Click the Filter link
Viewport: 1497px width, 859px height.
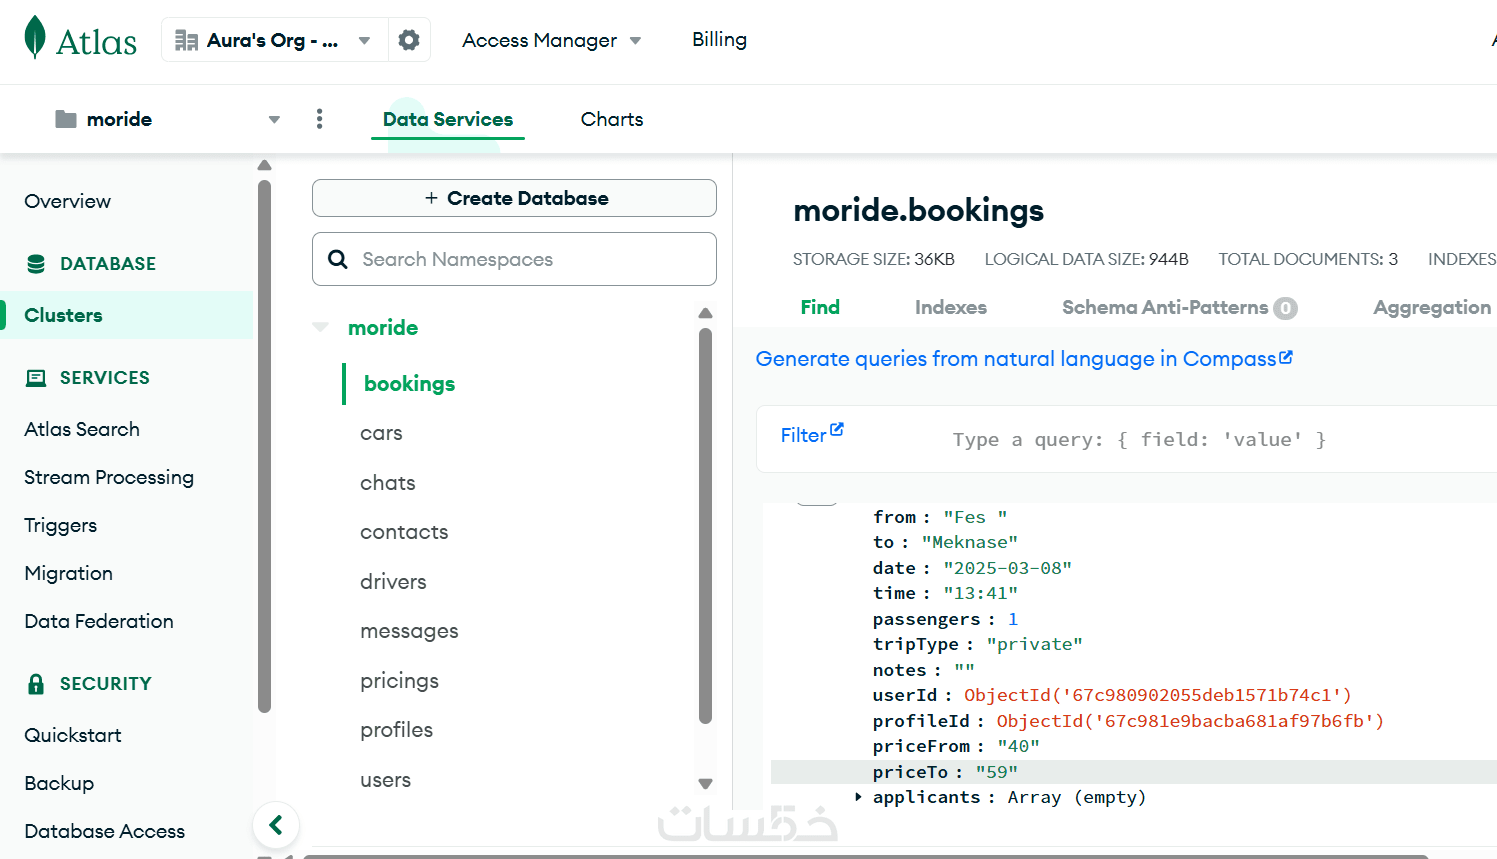[x=803, y=435]
